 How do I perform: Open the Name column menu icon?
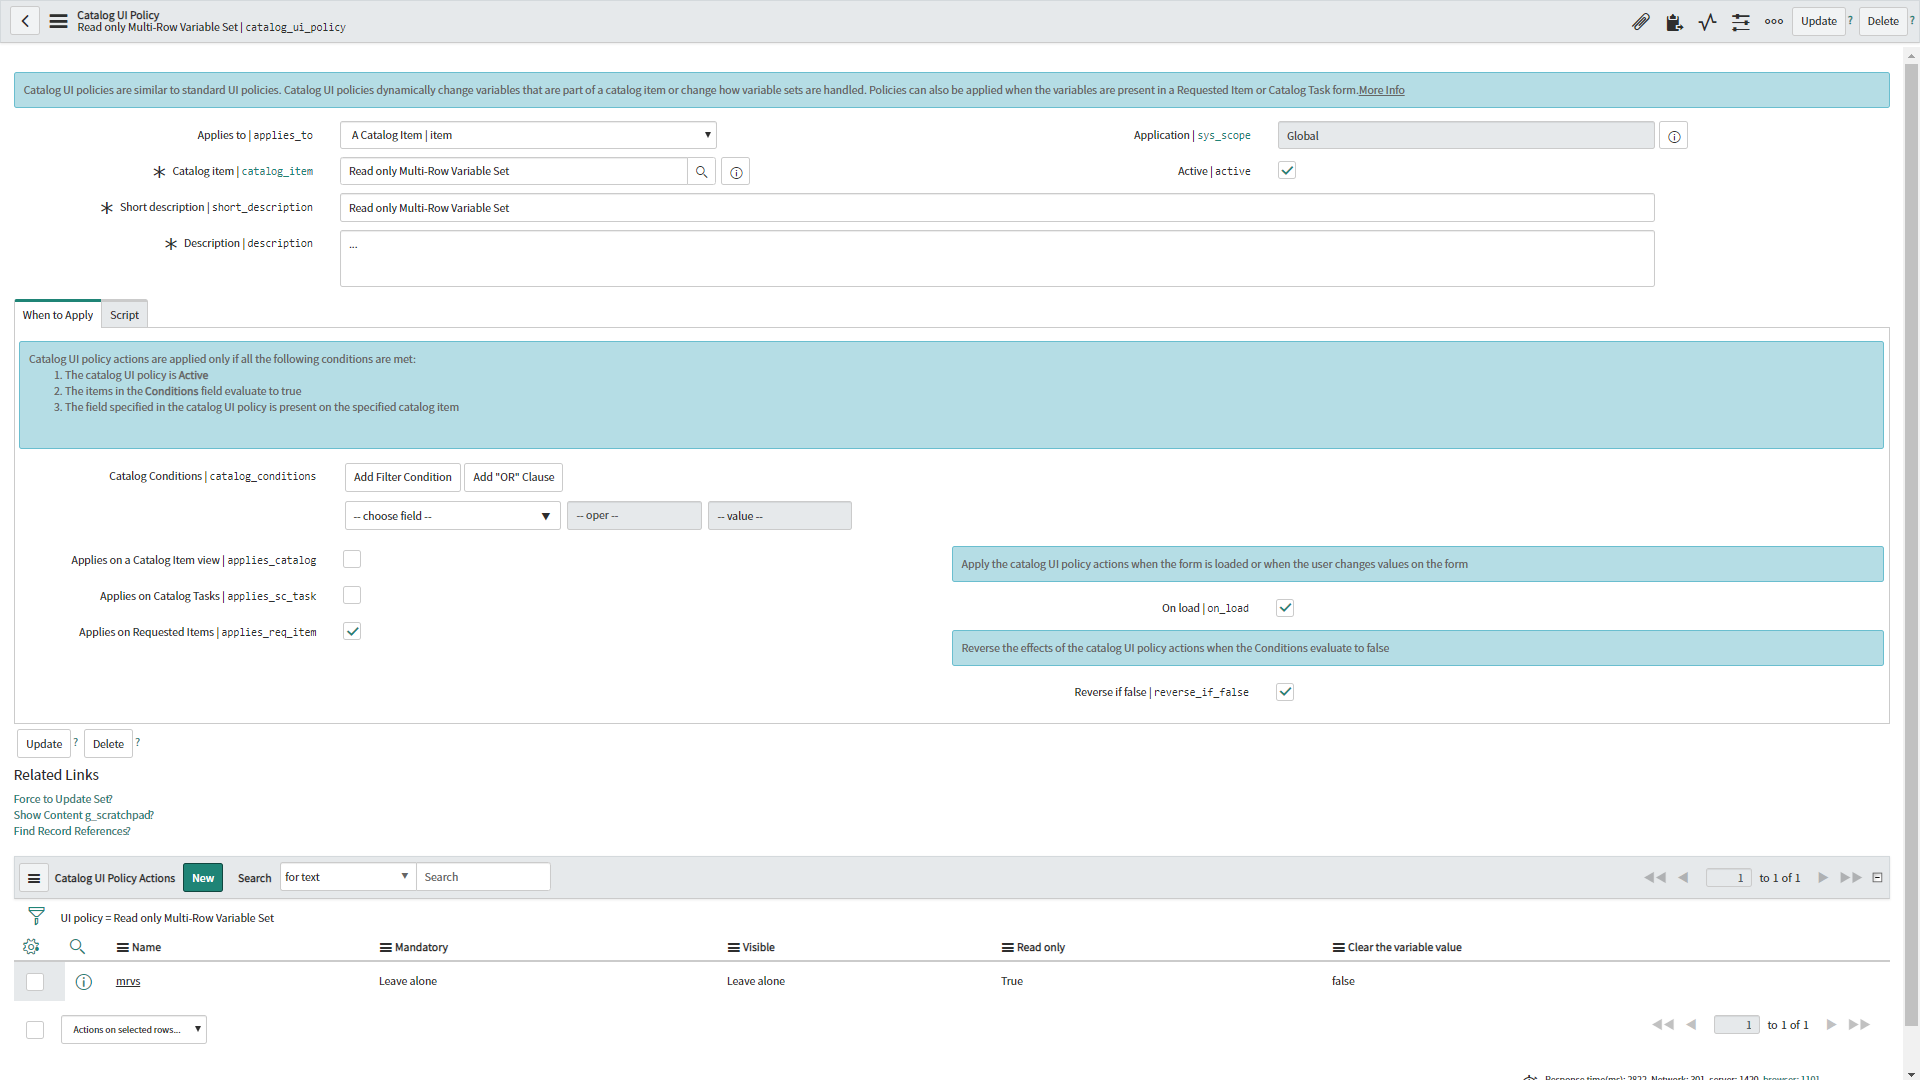point(122,948)
